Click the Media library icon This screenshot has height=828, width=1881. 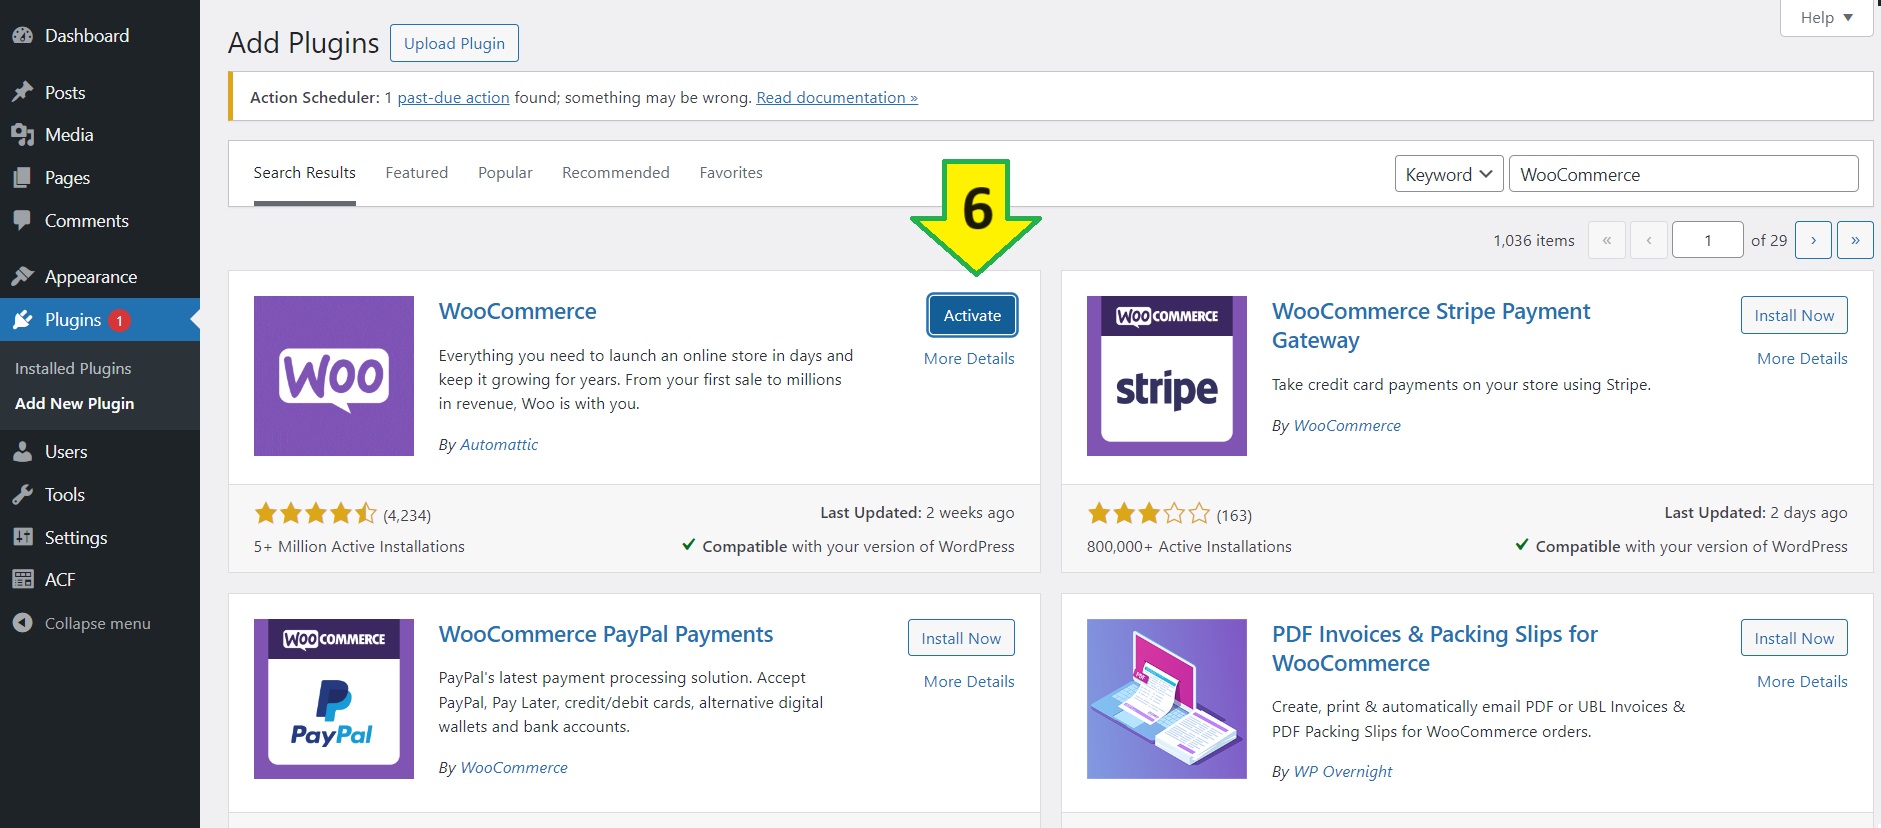[22, 135]
